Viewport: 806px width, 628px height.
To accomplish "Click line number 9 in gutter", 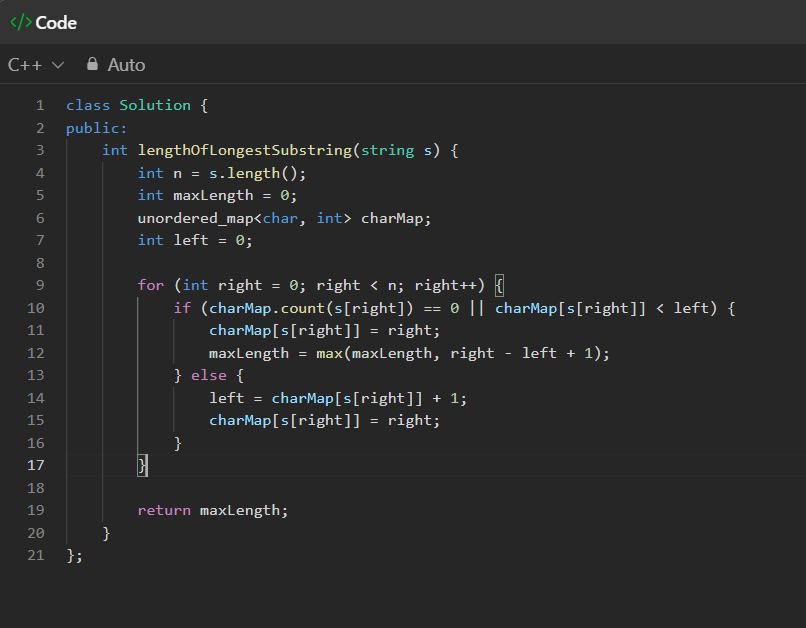I will point(40,285).
